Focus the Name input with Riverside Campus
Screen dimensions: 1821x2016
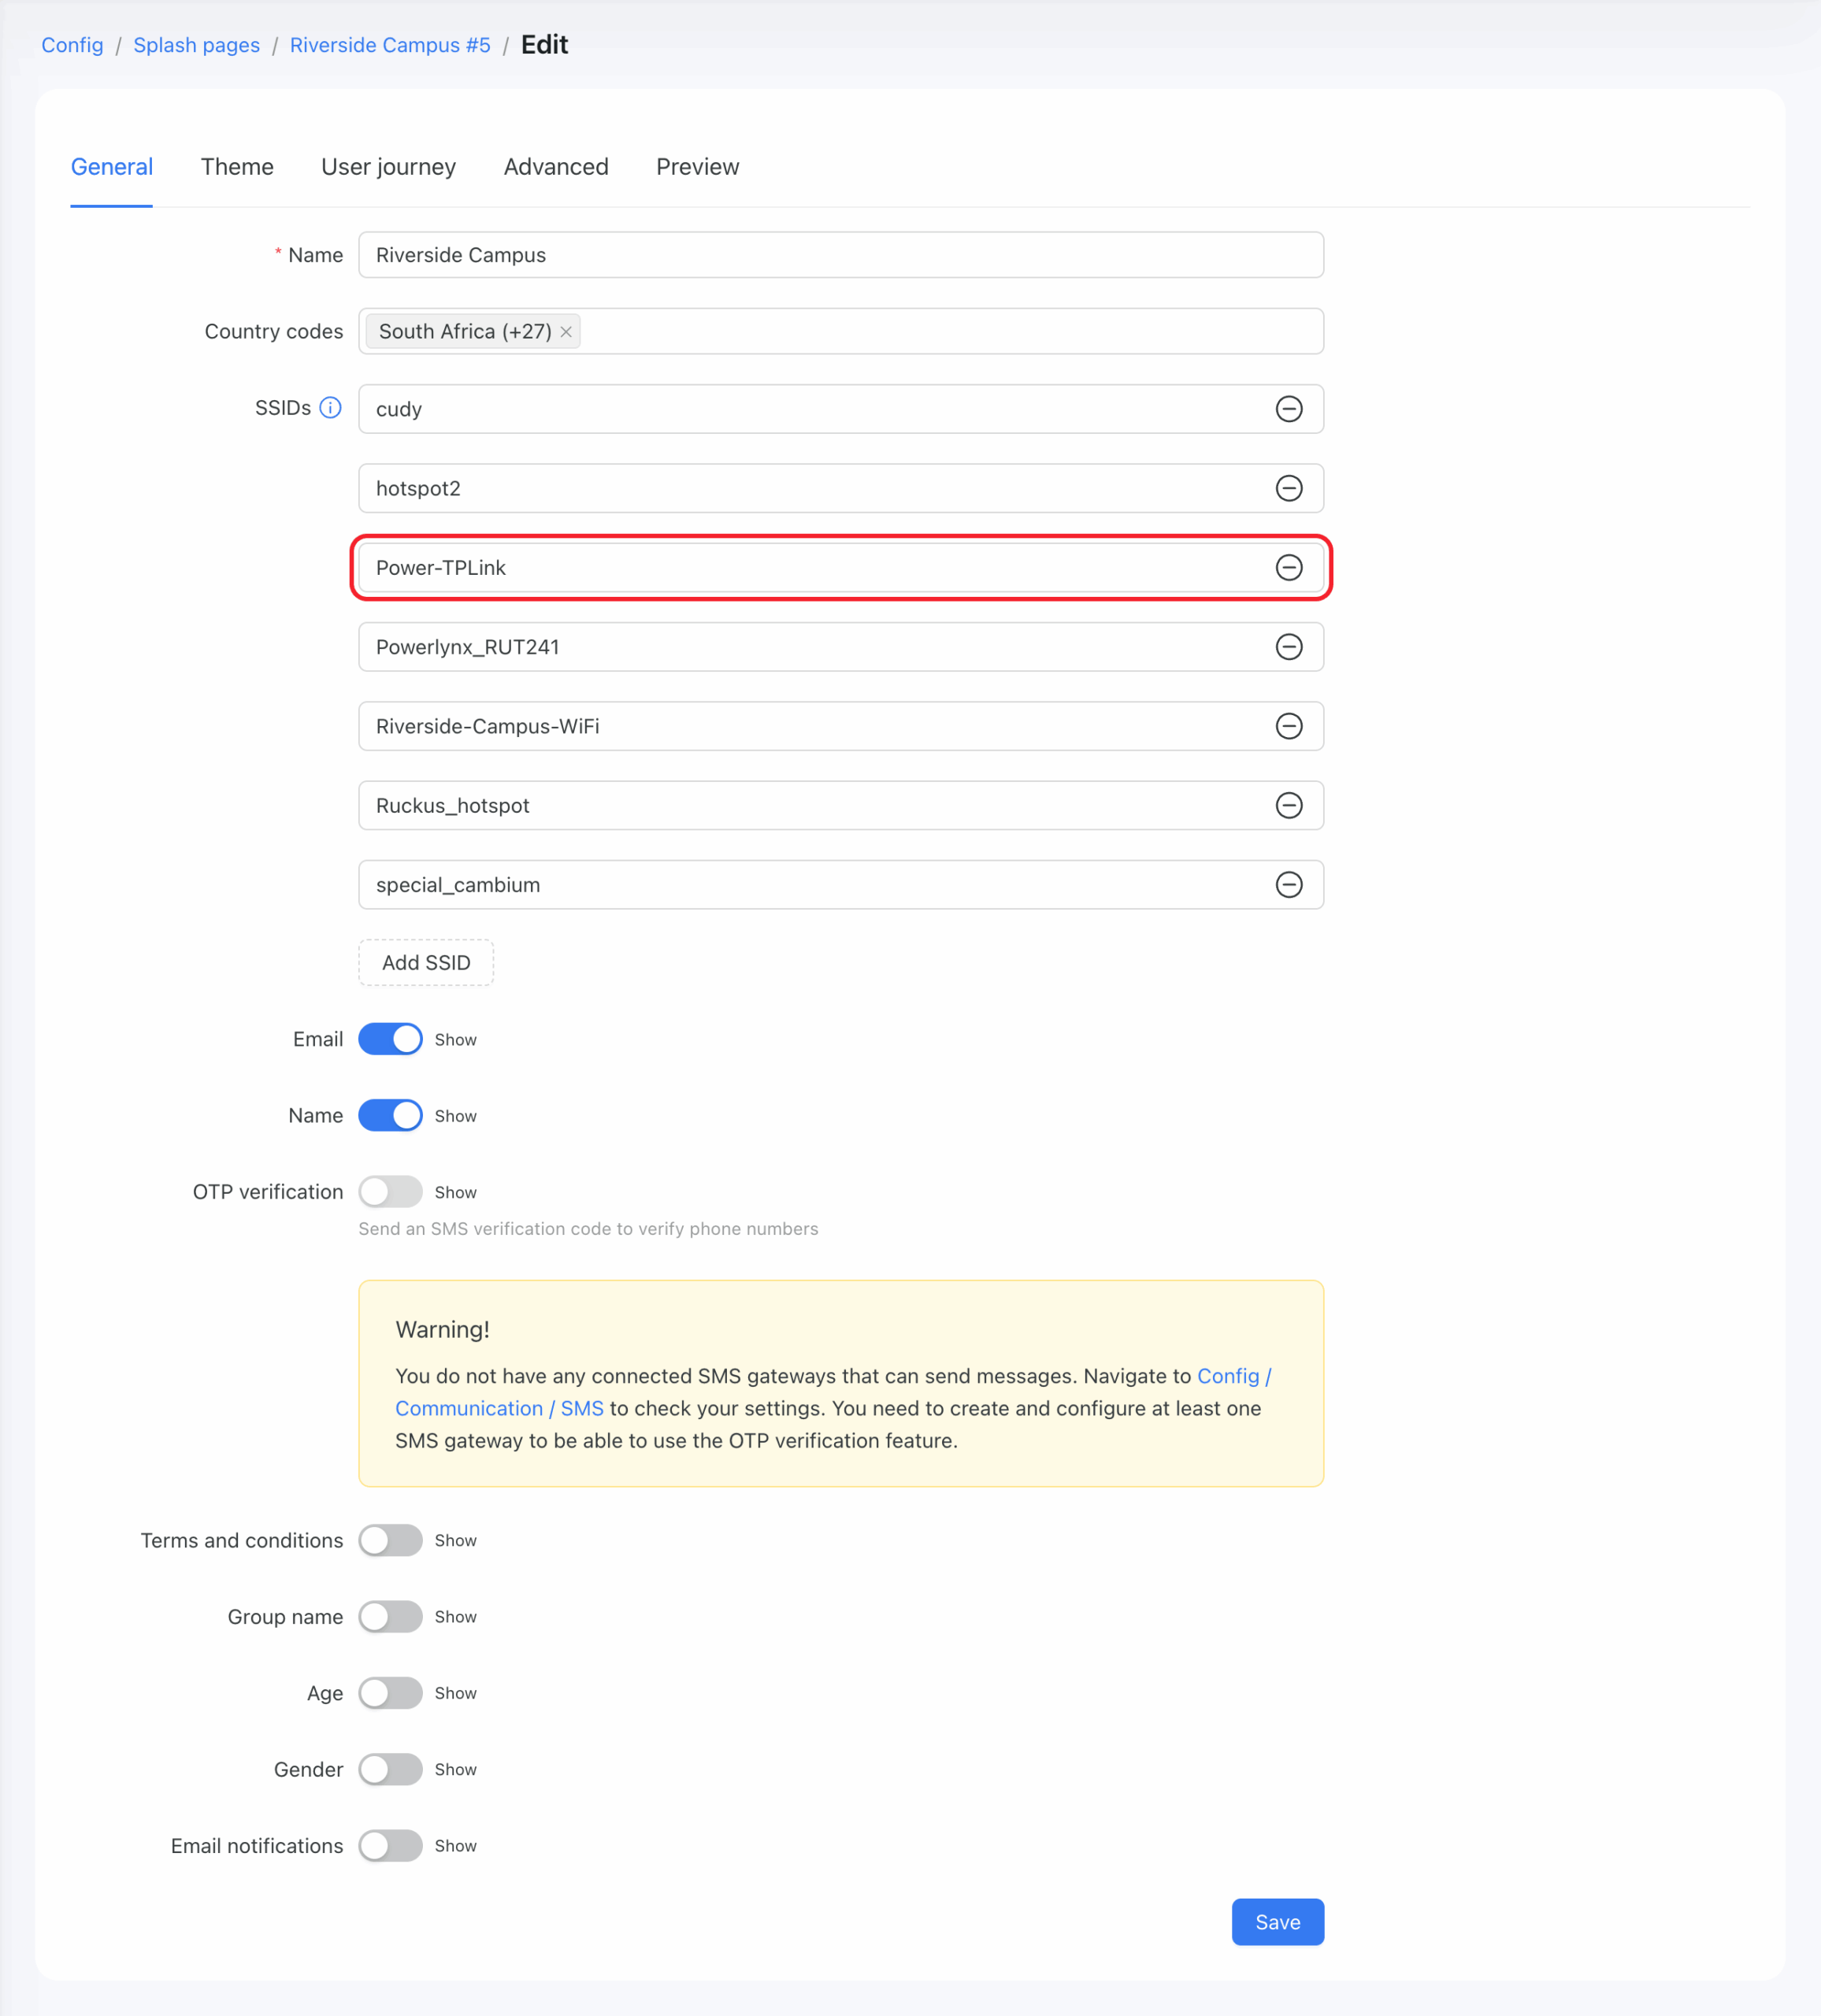click(841, 255)
